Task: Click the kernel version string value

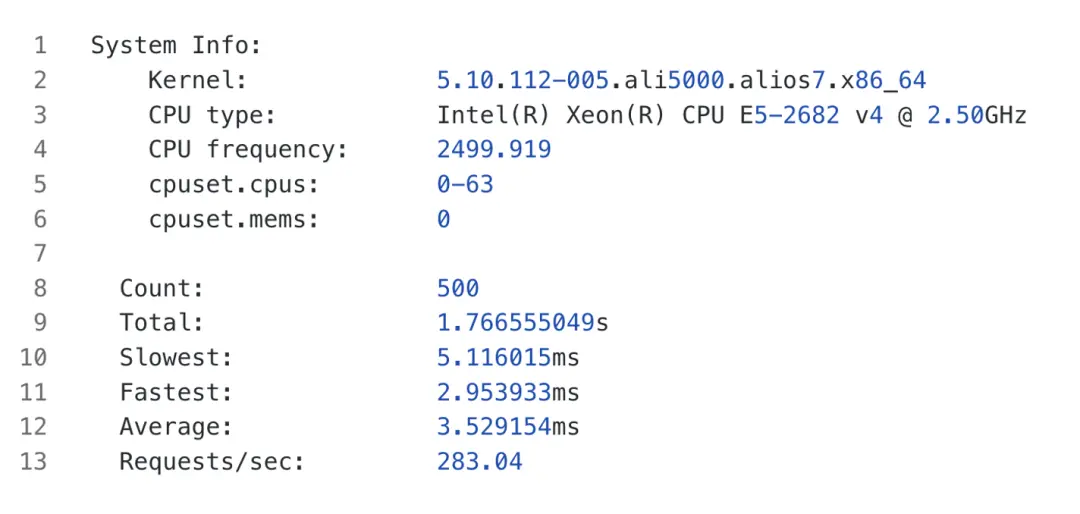Action: [x=681, y=81]
